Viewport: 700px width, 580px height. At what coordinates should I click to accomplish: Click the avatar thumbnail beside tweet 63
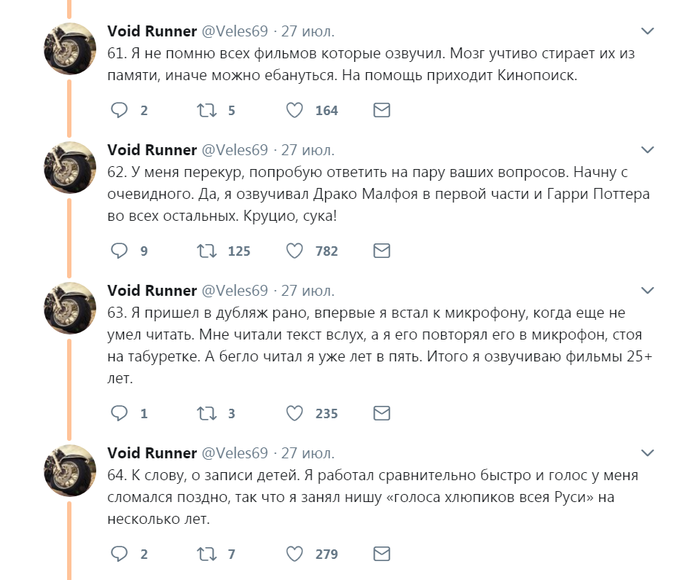[x=70, y=306]
